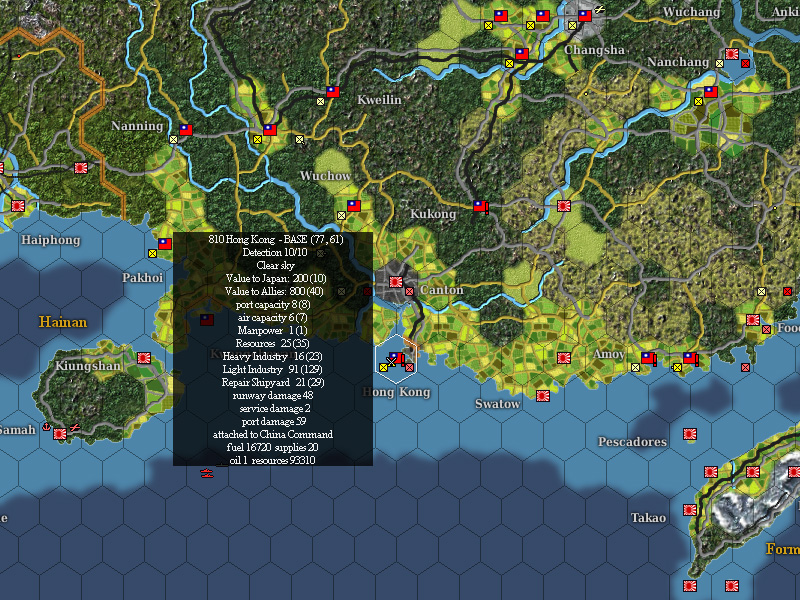
Task: Click the Chinese flag beside Kukong
Action: tap(480, 206)
